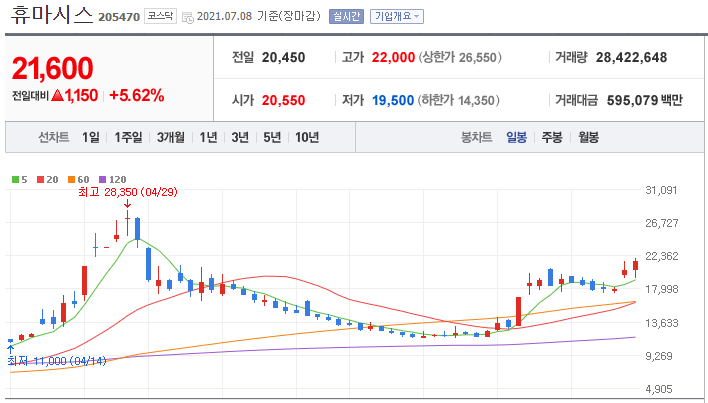Click the 13,633 price axis label
This screenshot has width=708, height=403.
click(661, 323)
